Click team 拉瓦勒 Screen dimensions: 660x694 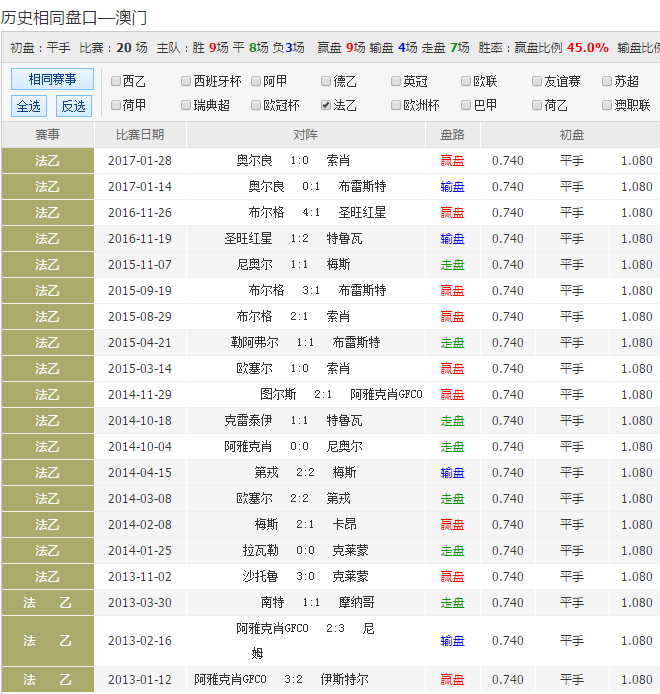(260, 551)
